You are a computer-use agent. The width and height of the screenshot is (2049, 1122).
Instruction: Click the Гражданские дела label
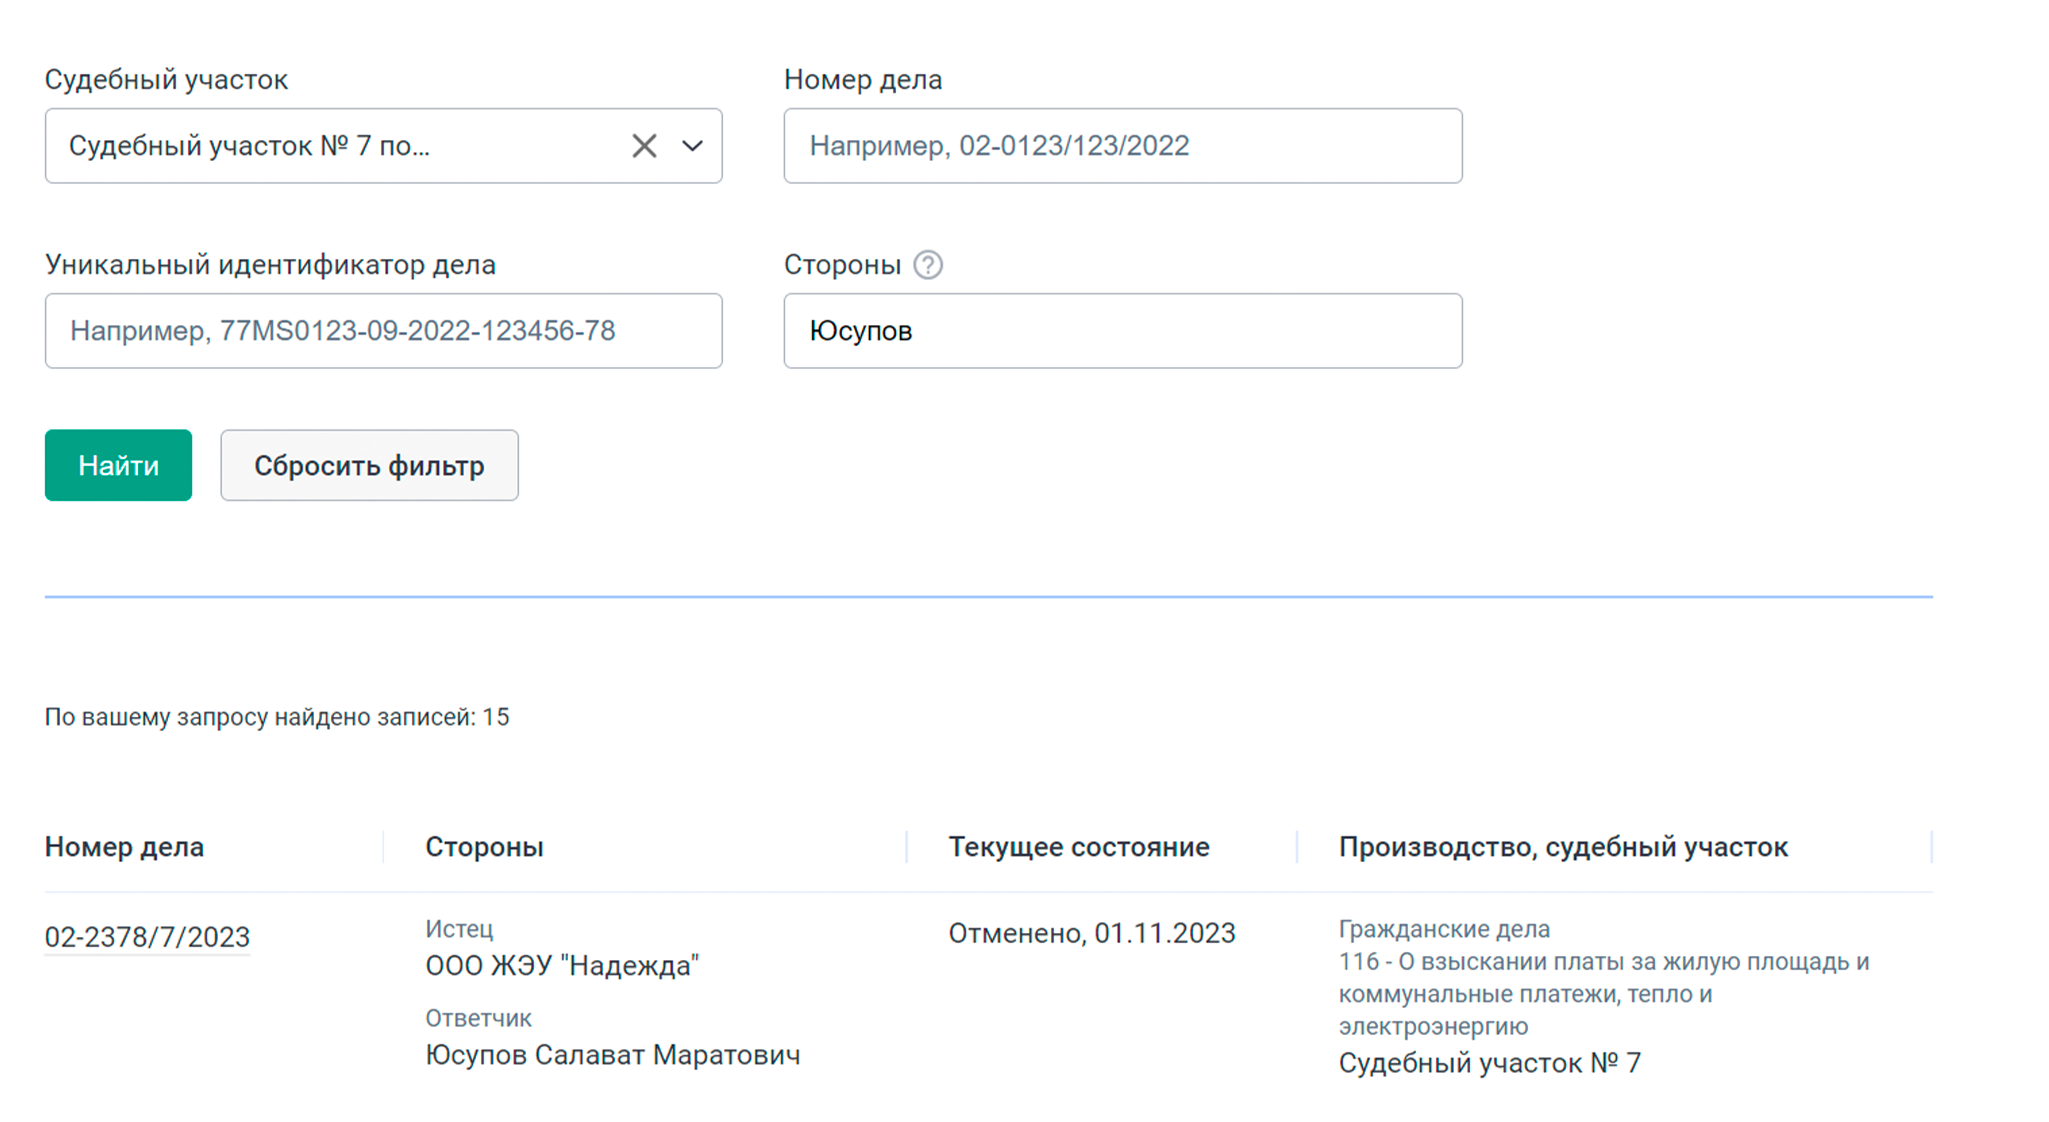pos(1444,929)
